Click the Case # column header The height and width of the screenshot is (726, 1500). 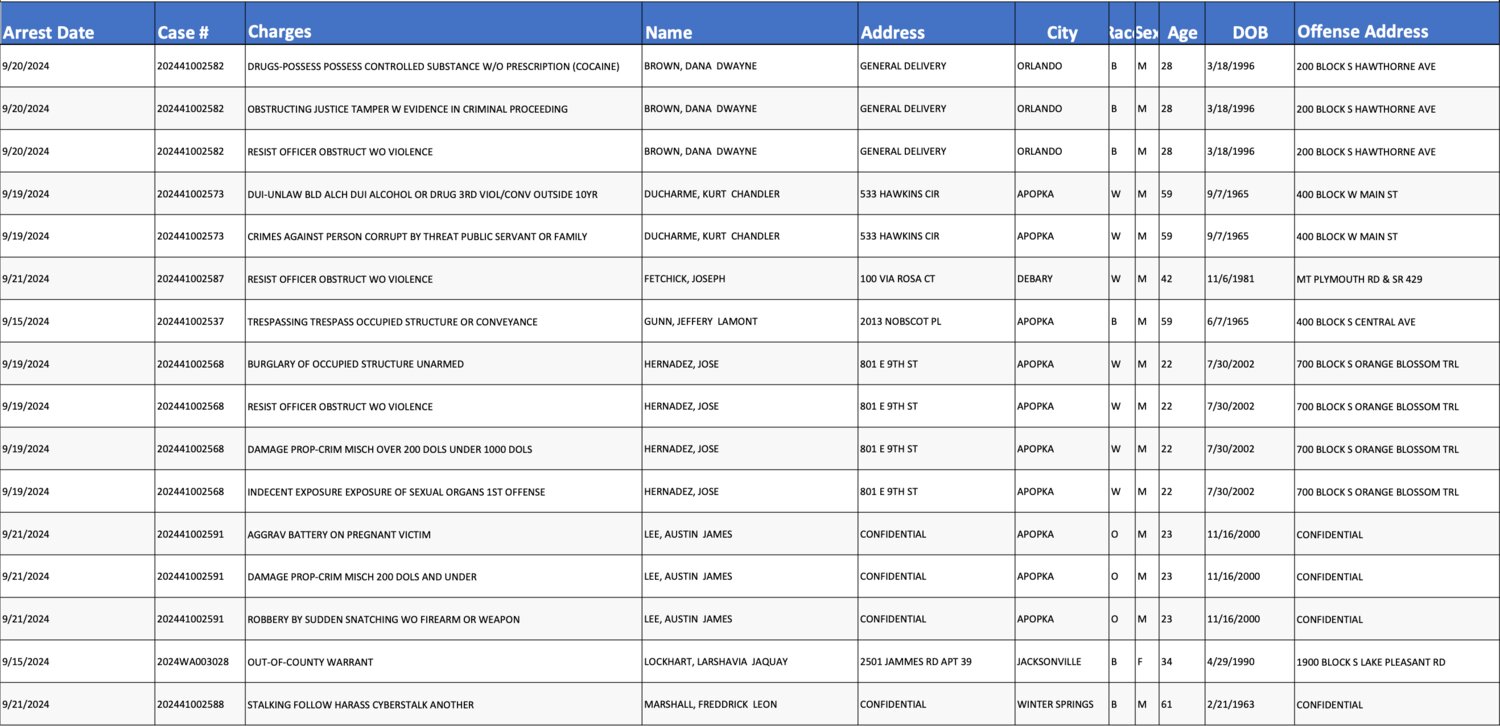click(x=200, y=23)
